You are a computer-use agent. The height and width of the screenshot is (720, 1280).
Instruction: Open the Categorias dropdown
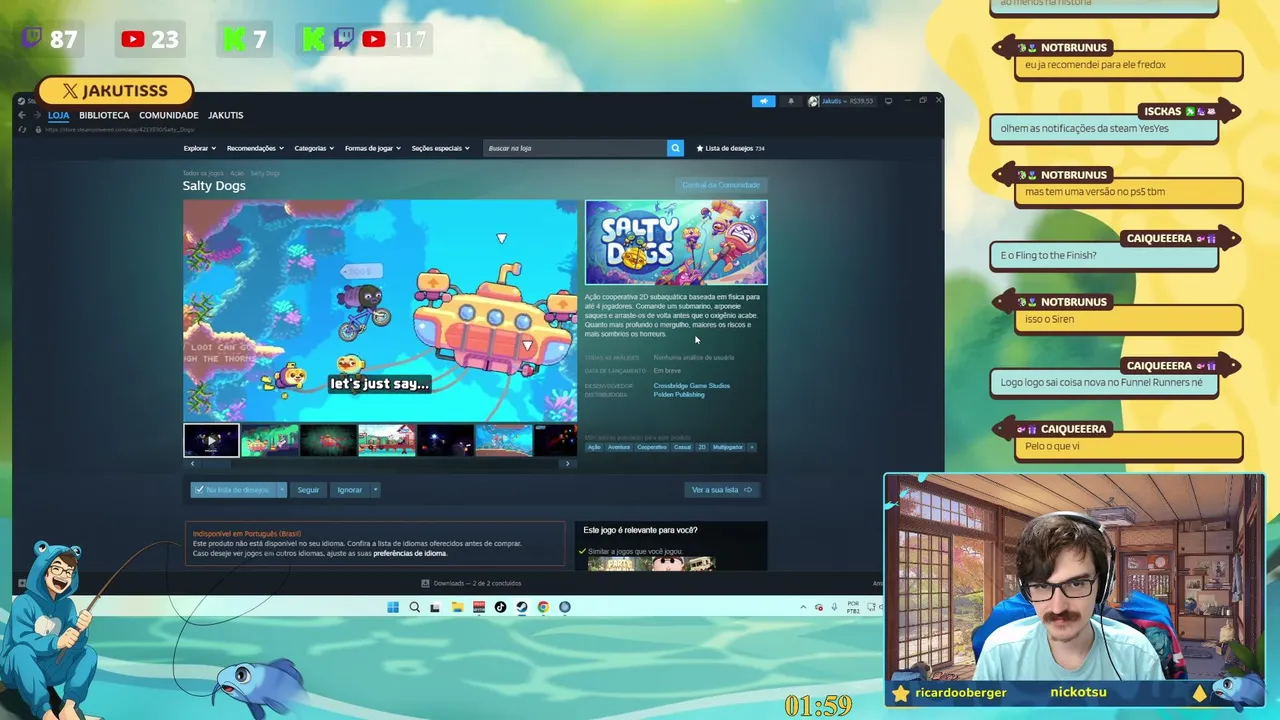click(314, 148)
